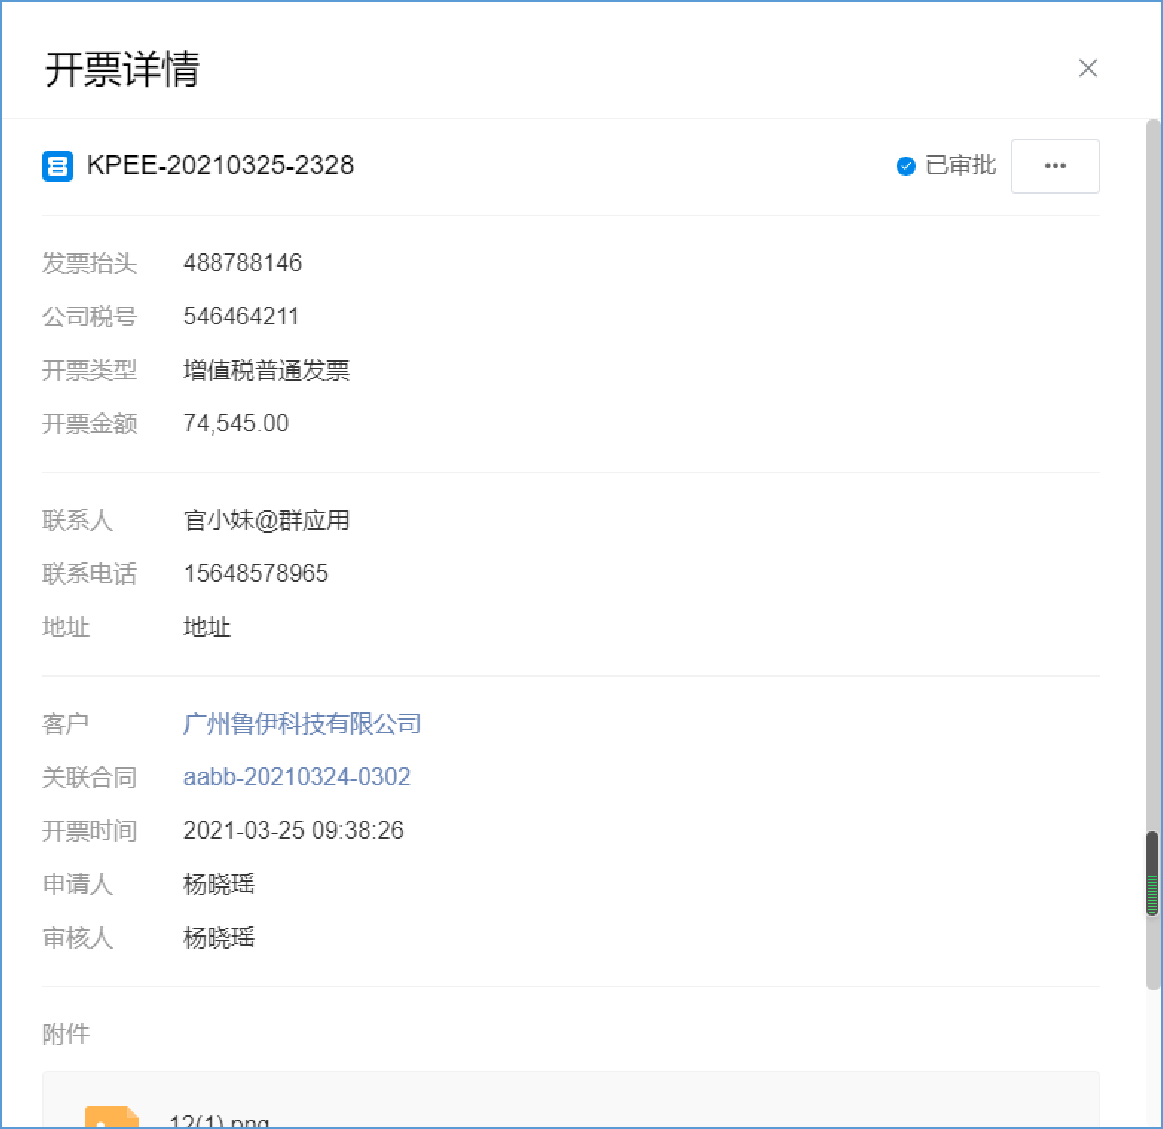This screenshot has width=1163, height=1129.
Task: Click the 已审批 status label
Action: click(960, 166)
